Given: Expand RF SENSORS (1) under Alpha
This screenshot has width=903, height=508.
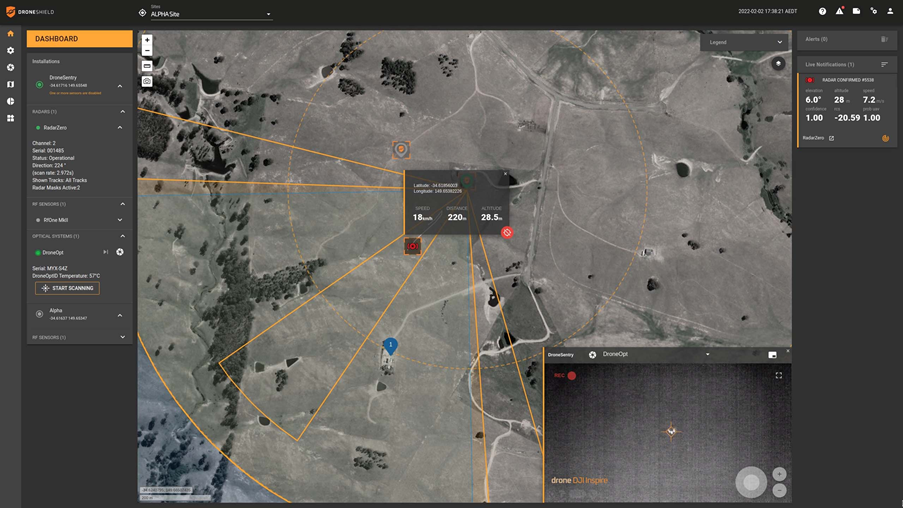Looking at the screenshot, I should pyautogui.click(x=122, y=337).
